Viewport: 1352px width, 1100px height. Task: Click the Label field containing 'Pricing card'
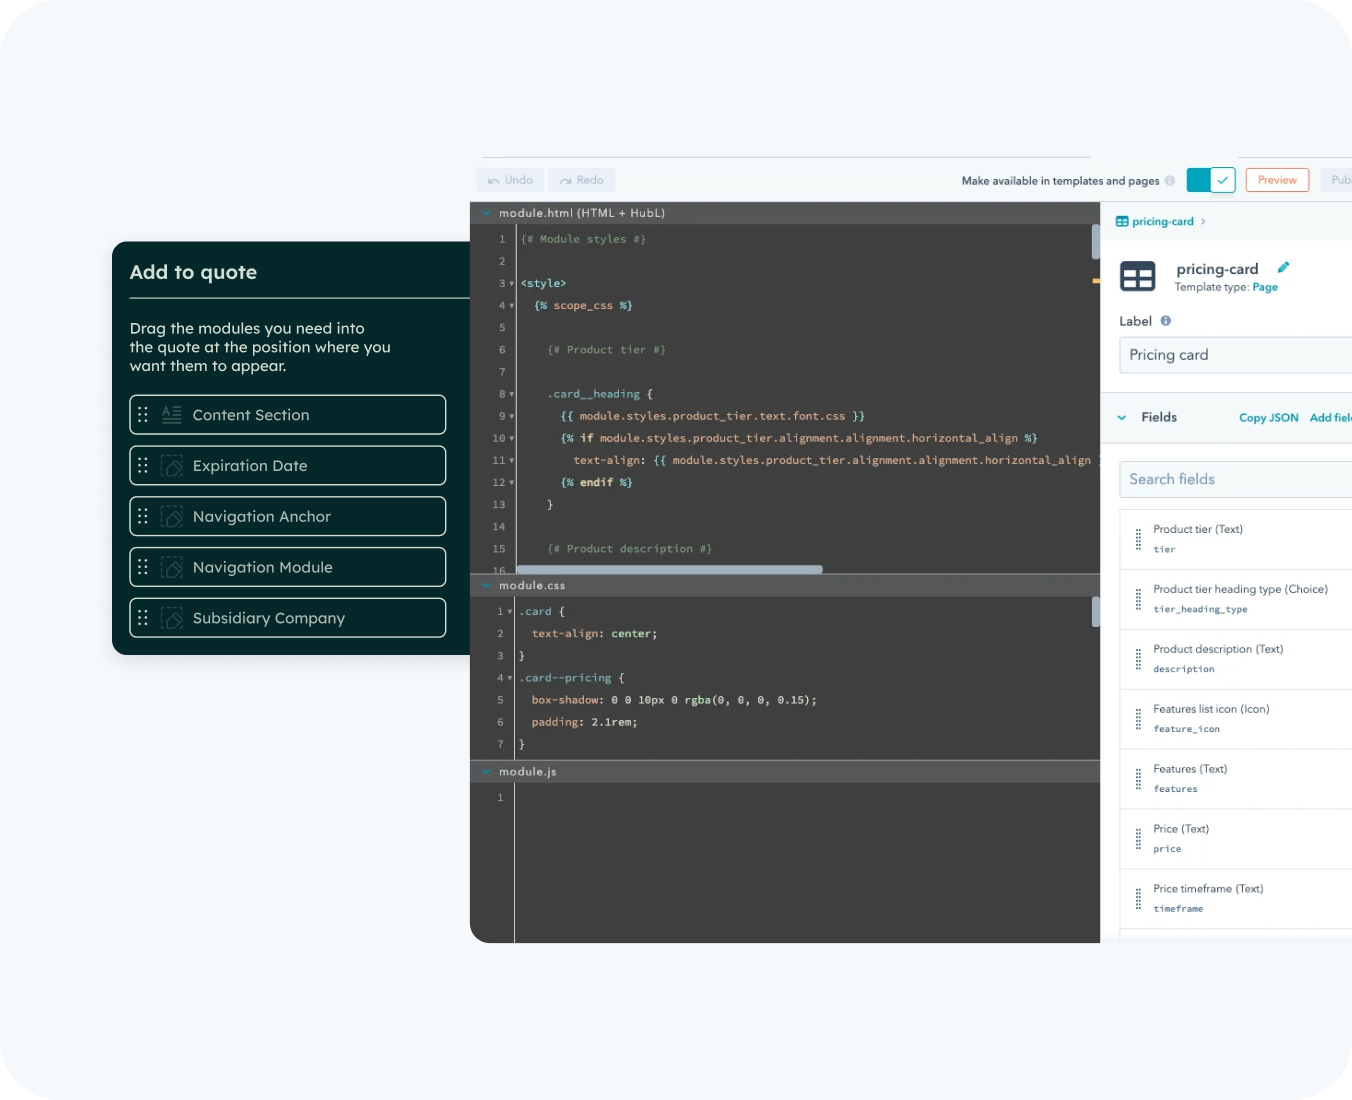point(1236,355)
